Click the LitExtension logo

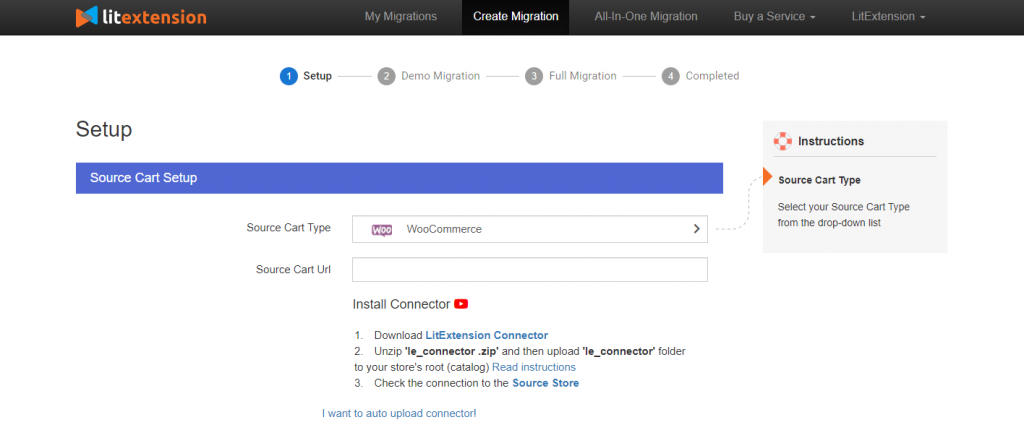pyautogui.click(x=141, y=17)
